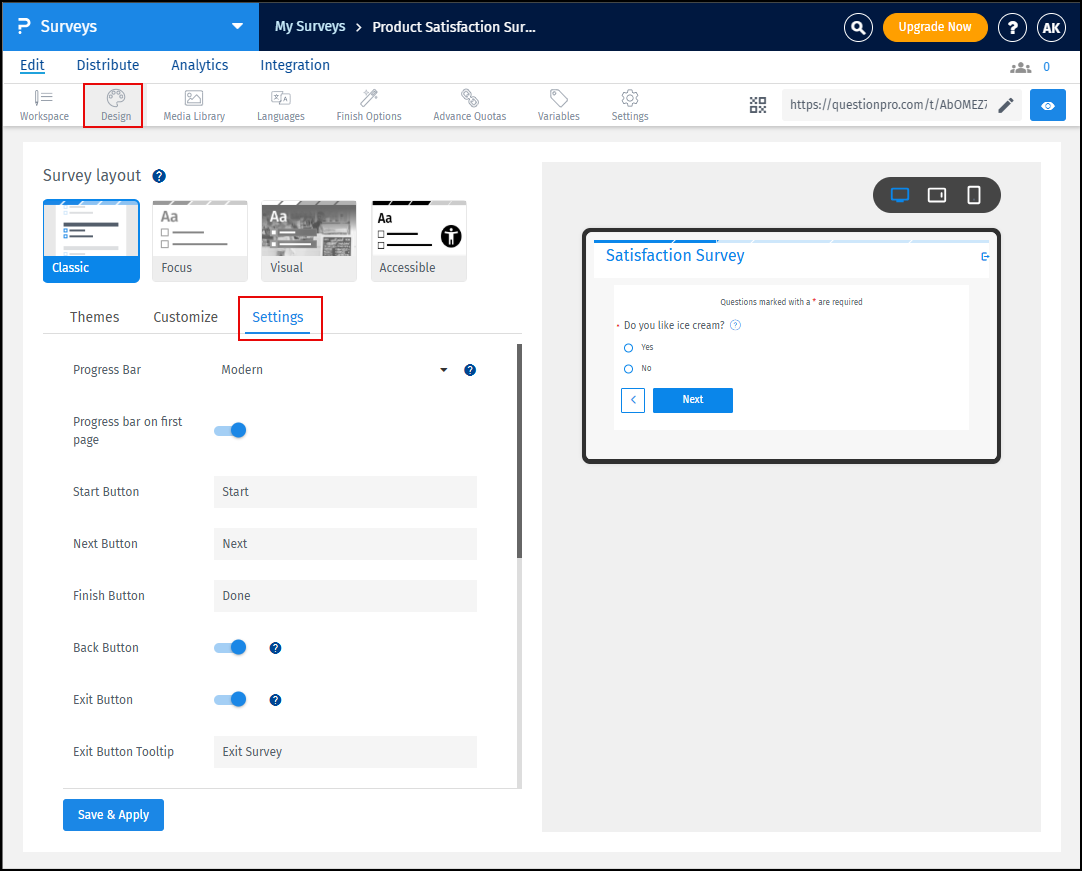Preview survey in mobile view
This screenshot has height=871, width=1082.
tap(974, 195)
